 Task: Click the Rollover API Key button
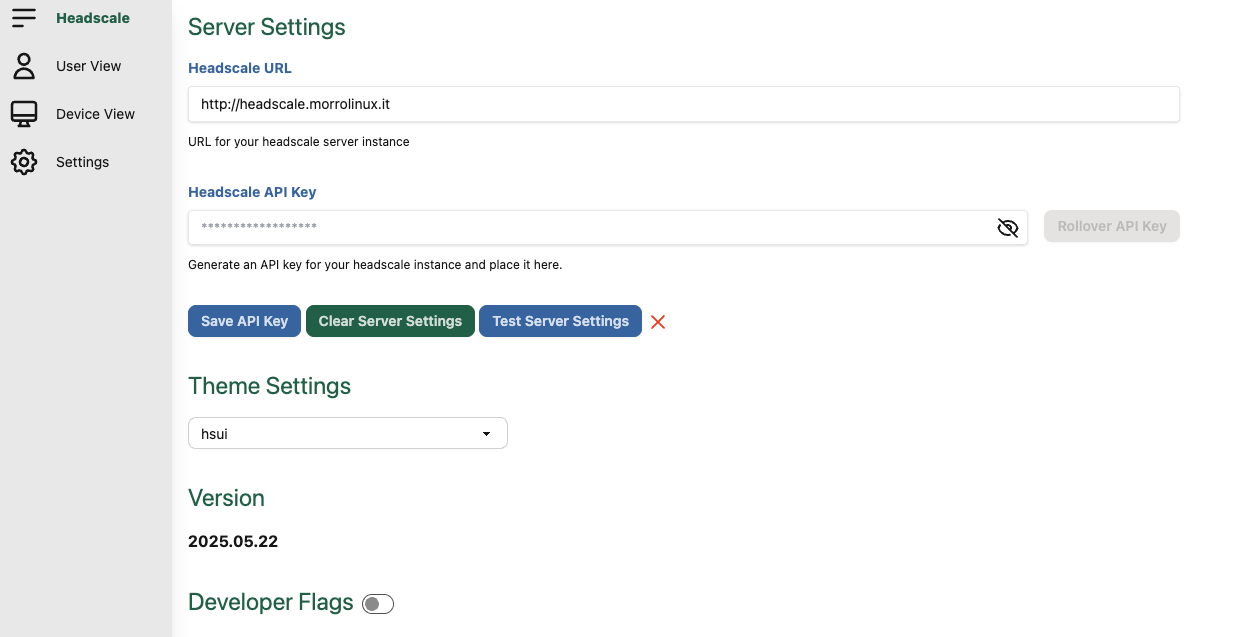click(x=1111, y=226)
